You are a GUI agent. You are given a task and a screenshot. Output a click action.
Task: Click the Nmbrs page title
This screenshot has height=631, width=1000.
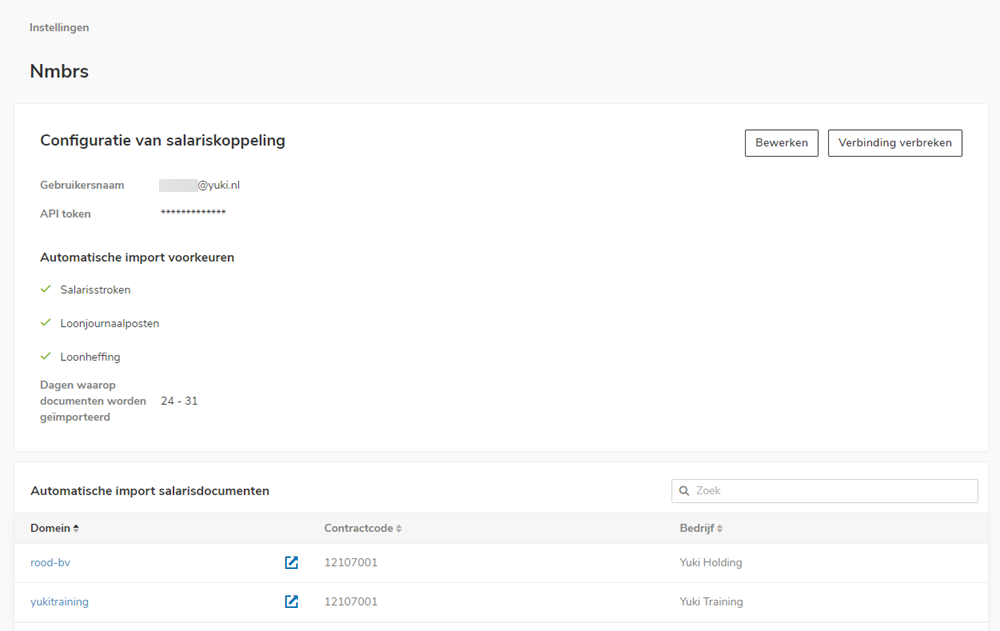click(x=59, y=71)
